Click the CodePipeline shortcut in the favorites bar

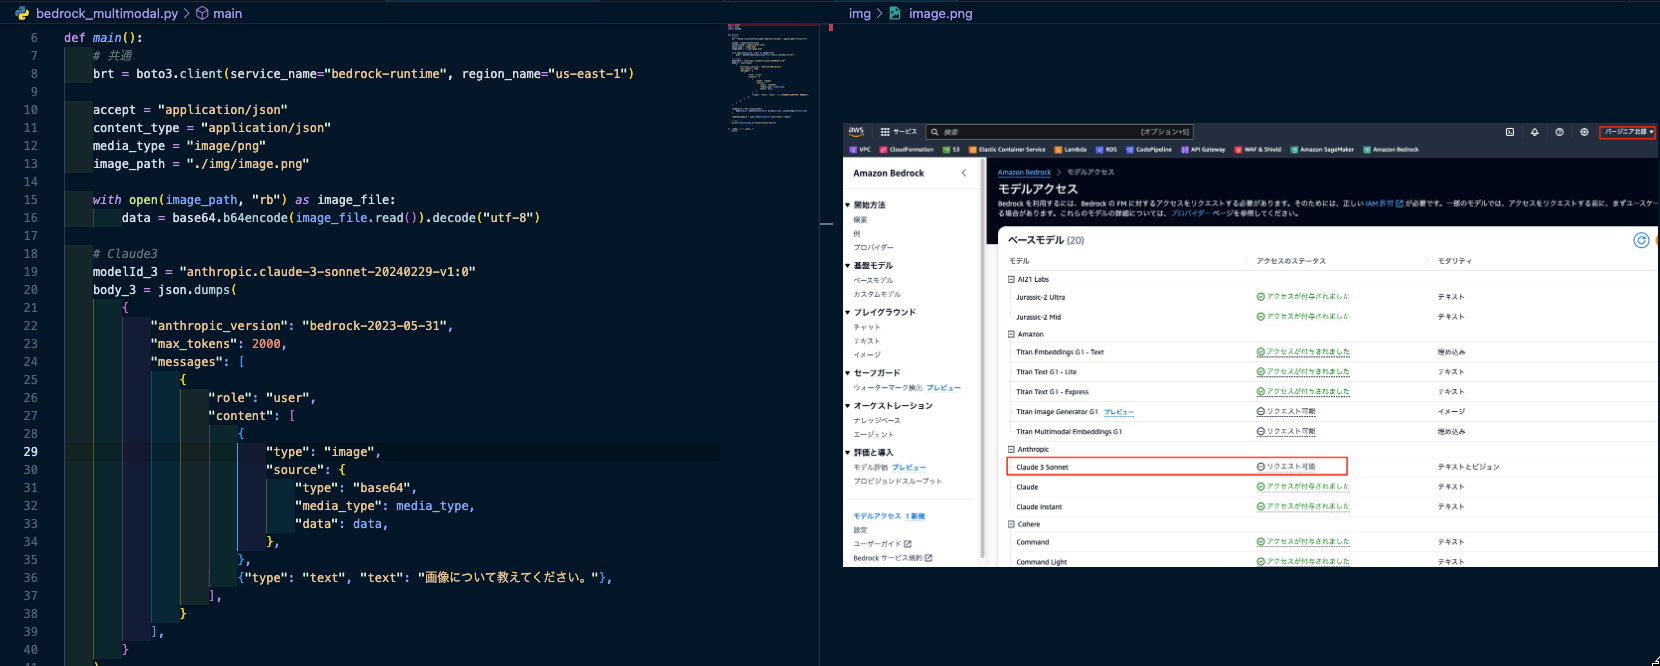1149,150
